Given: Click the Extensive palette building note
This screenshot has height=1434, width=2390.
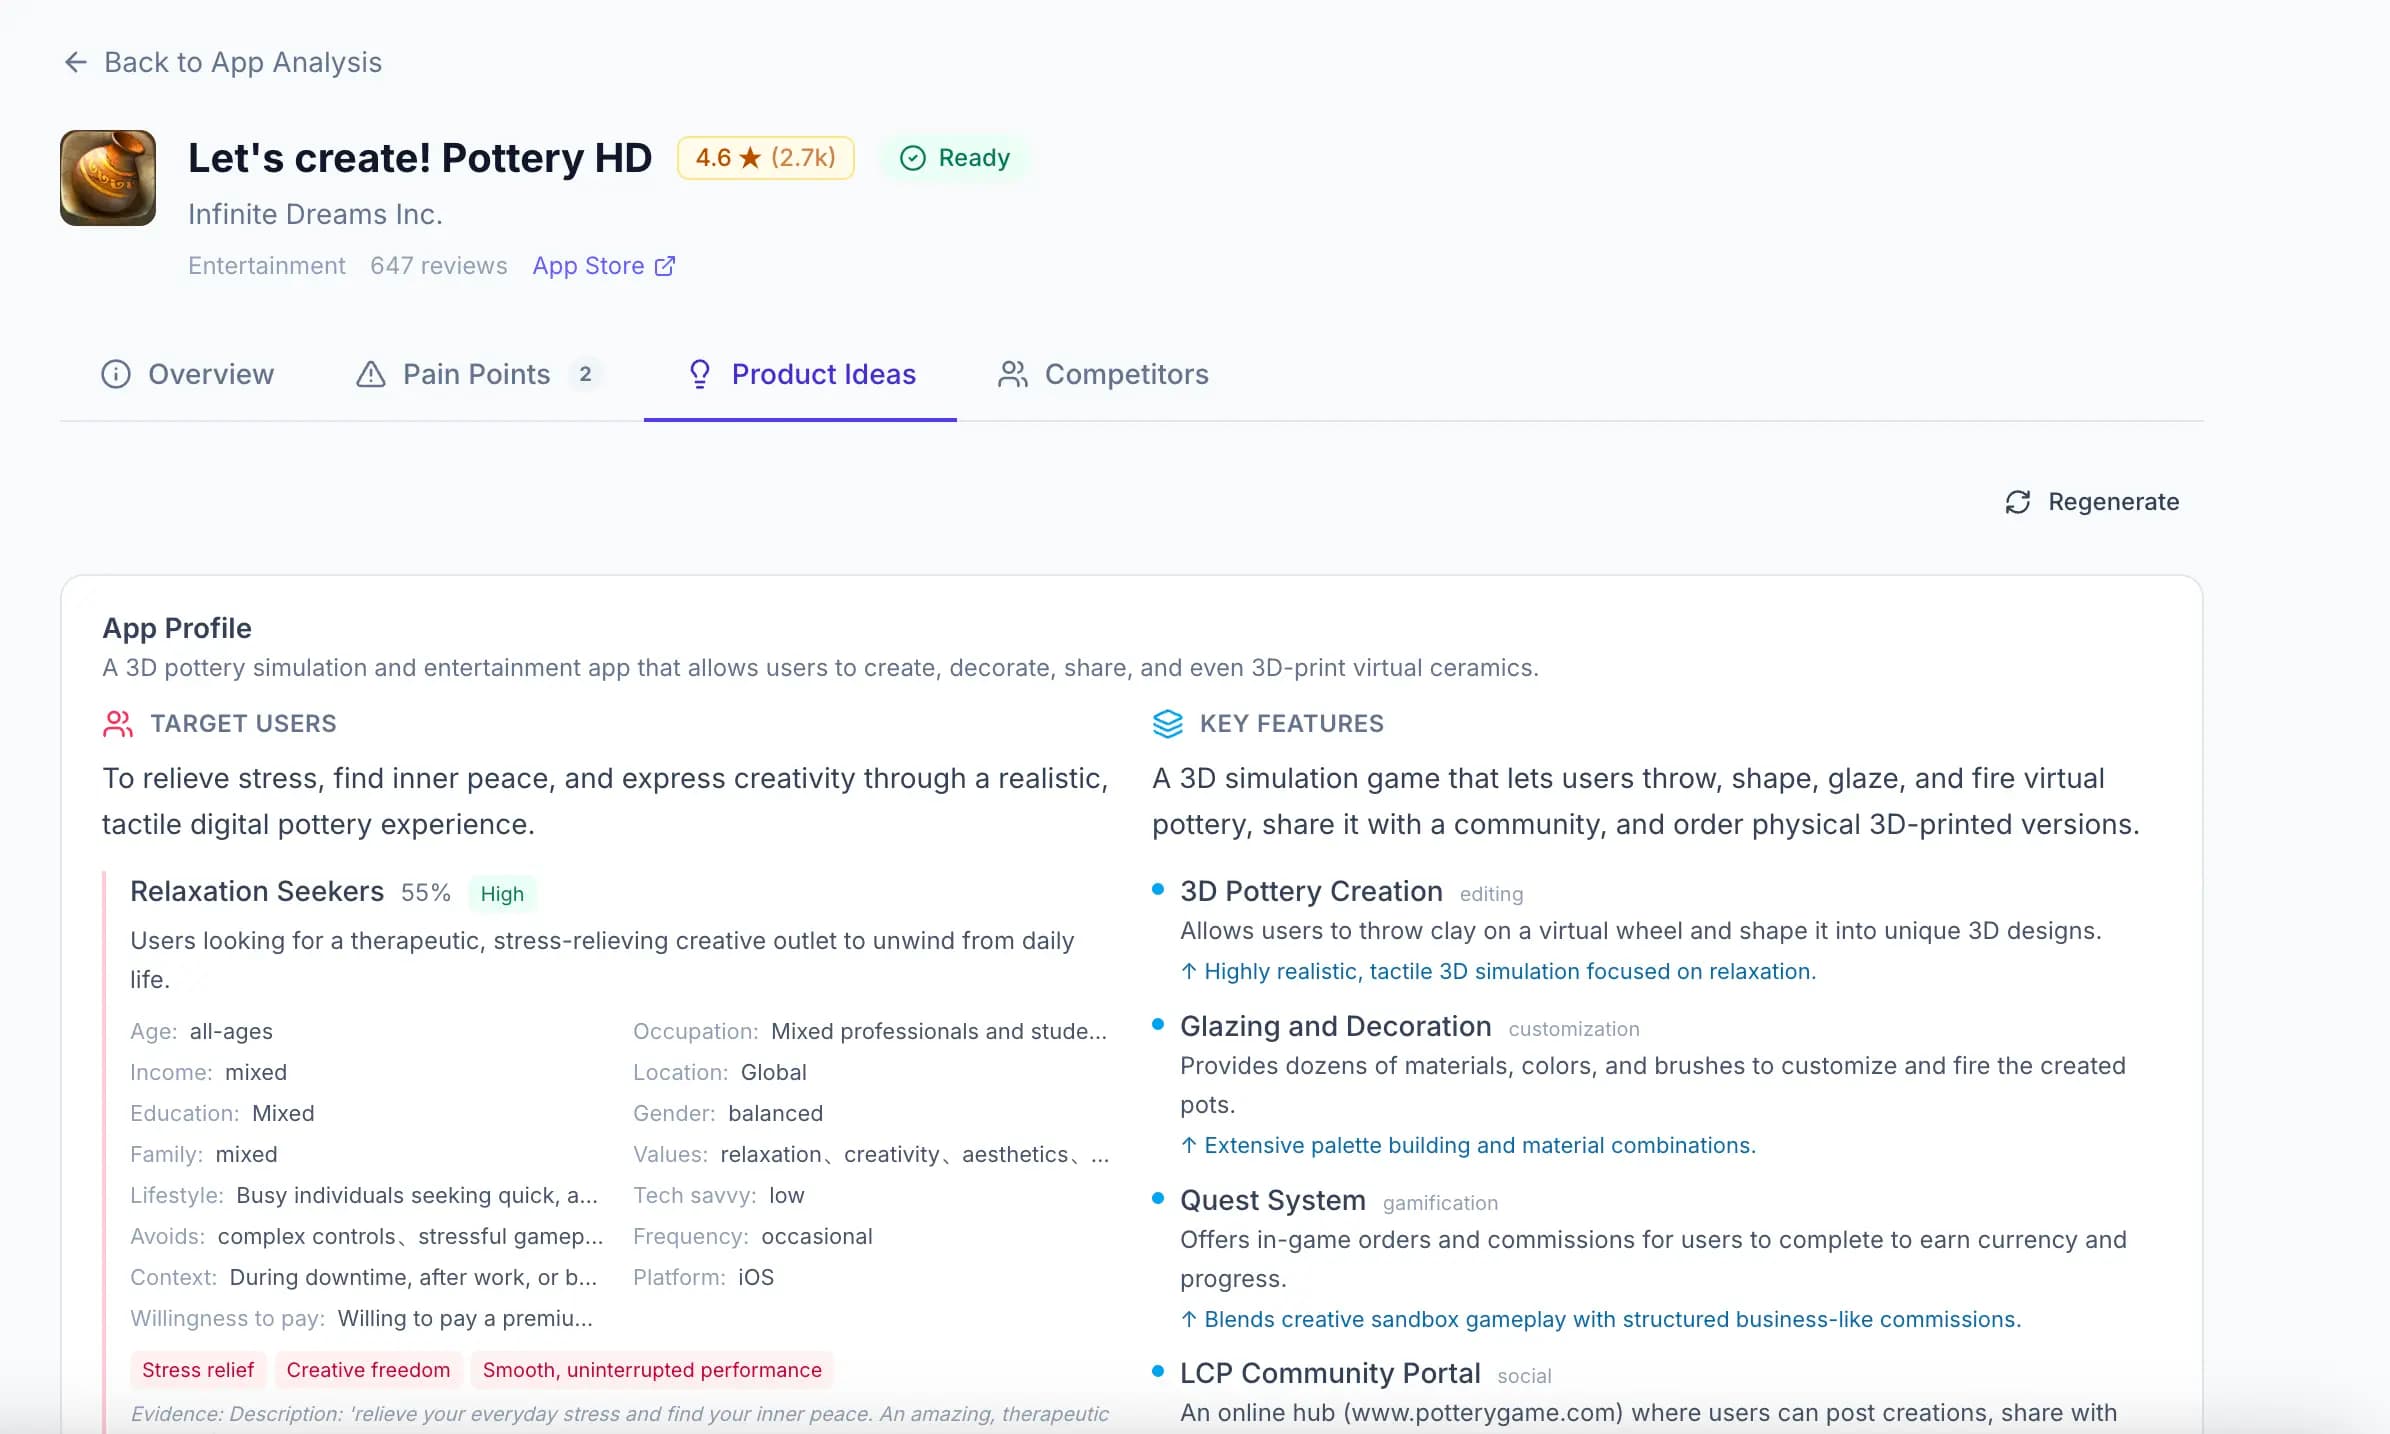Looking at the screenshot, I should (1468, 1145).
